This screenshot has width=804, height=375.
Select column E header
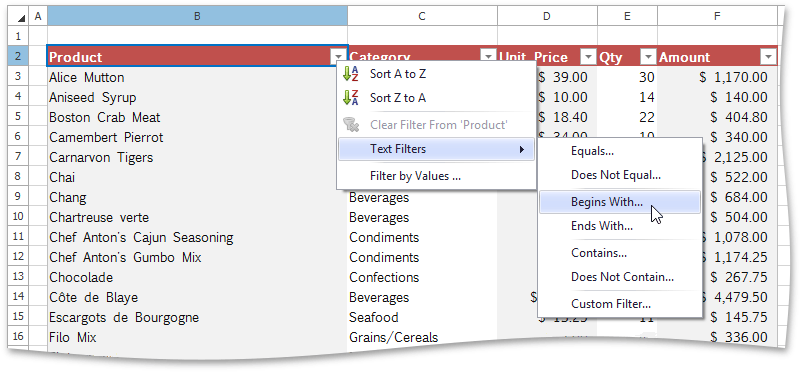(627, 16)
